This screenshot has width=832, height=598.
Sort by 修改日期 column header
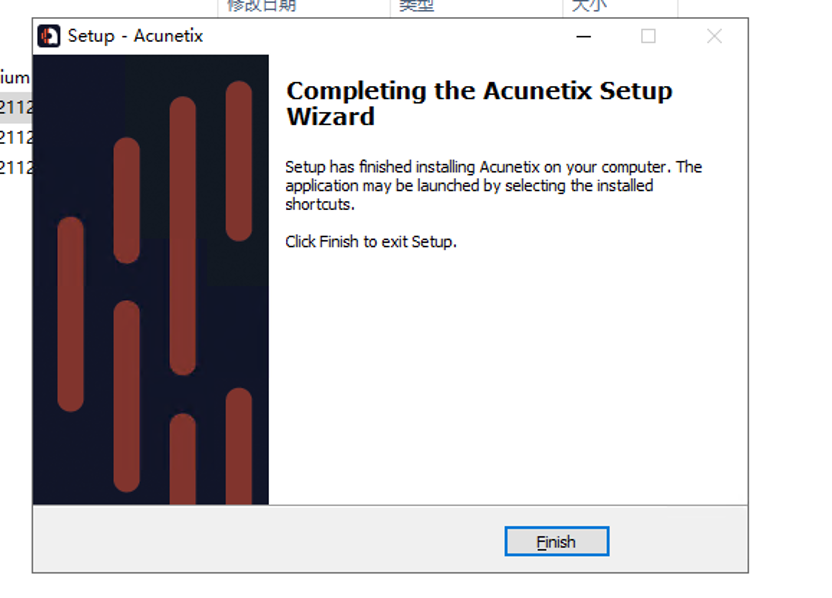point(261,5)
